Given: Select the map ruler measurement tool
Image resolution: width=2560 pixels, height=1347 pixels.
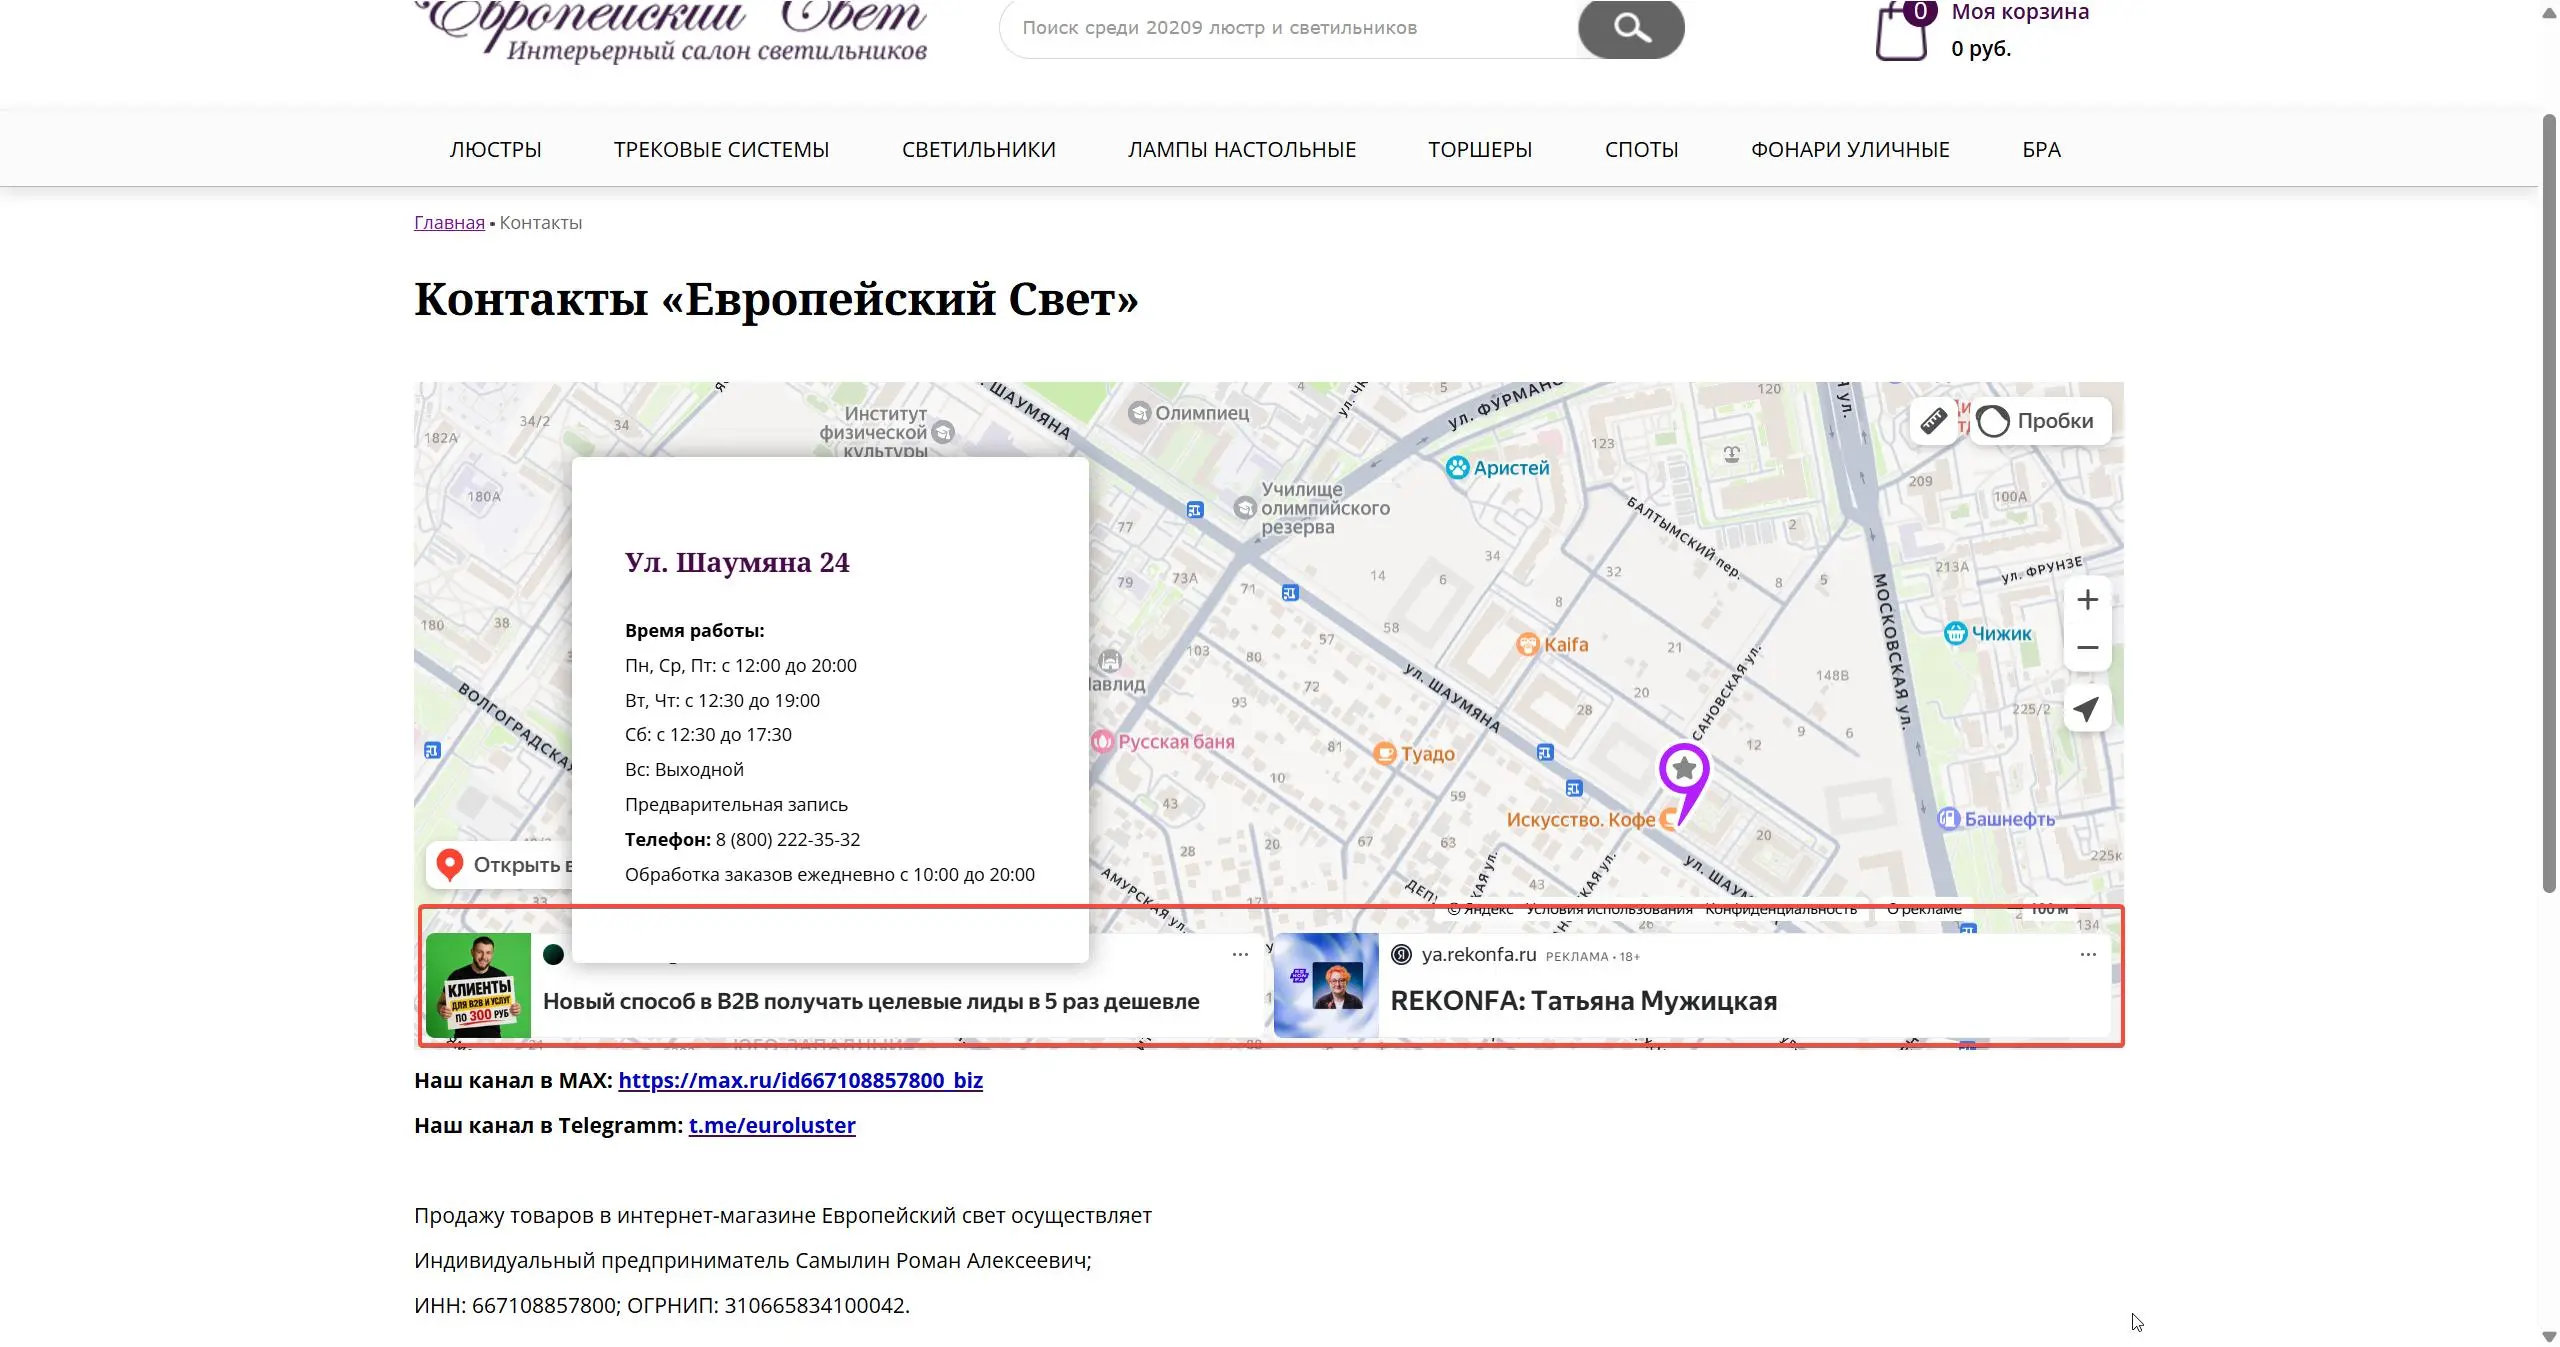Looking at the screenshot, I should click(1933, 421).
